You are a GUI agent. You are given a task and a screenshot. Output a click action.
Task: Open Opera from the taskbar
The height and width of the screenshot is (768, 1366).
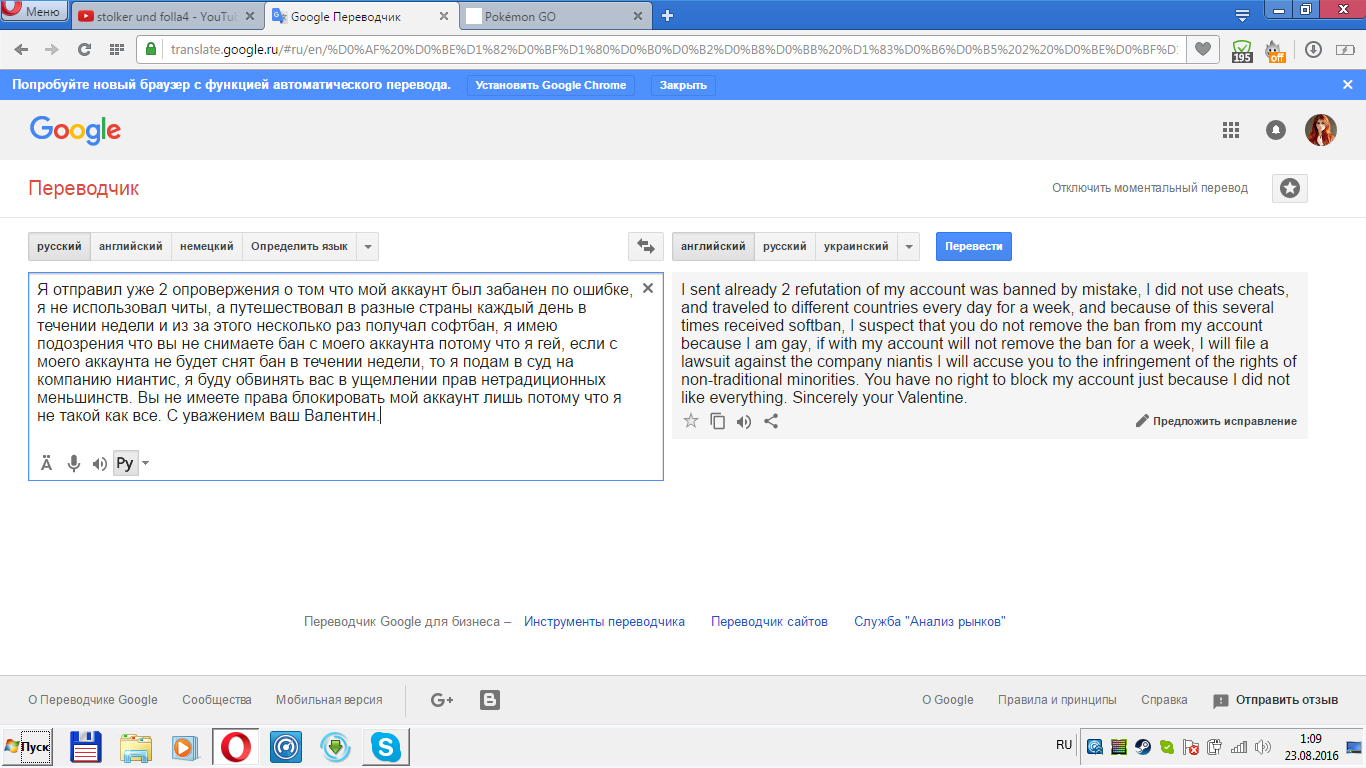(x=236, y=747)
